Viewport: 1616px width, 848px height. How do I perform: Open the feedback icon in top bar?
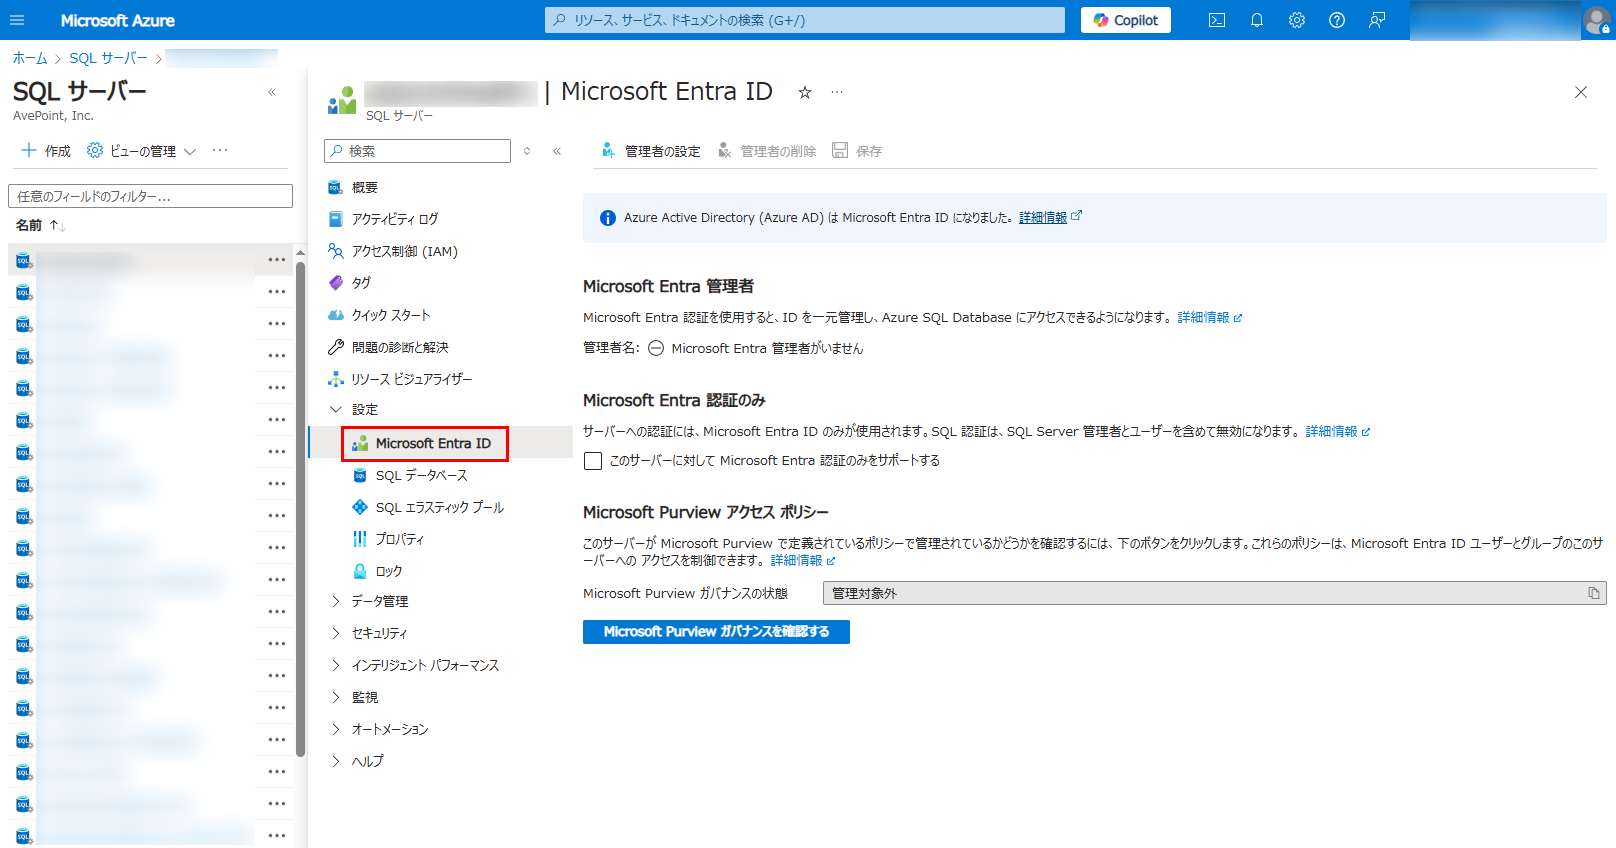point(1377,20)
